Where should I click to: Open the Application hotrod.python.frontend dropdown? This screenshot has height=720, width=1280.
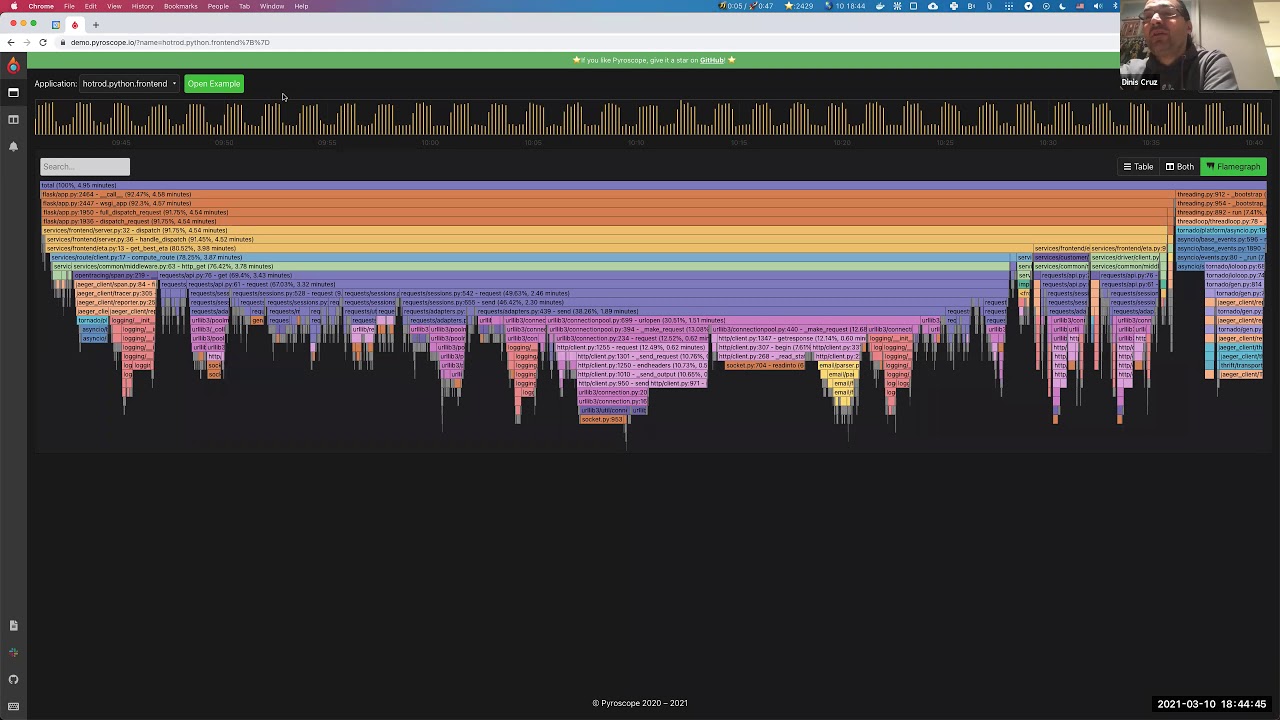click(x=130, y=84)
